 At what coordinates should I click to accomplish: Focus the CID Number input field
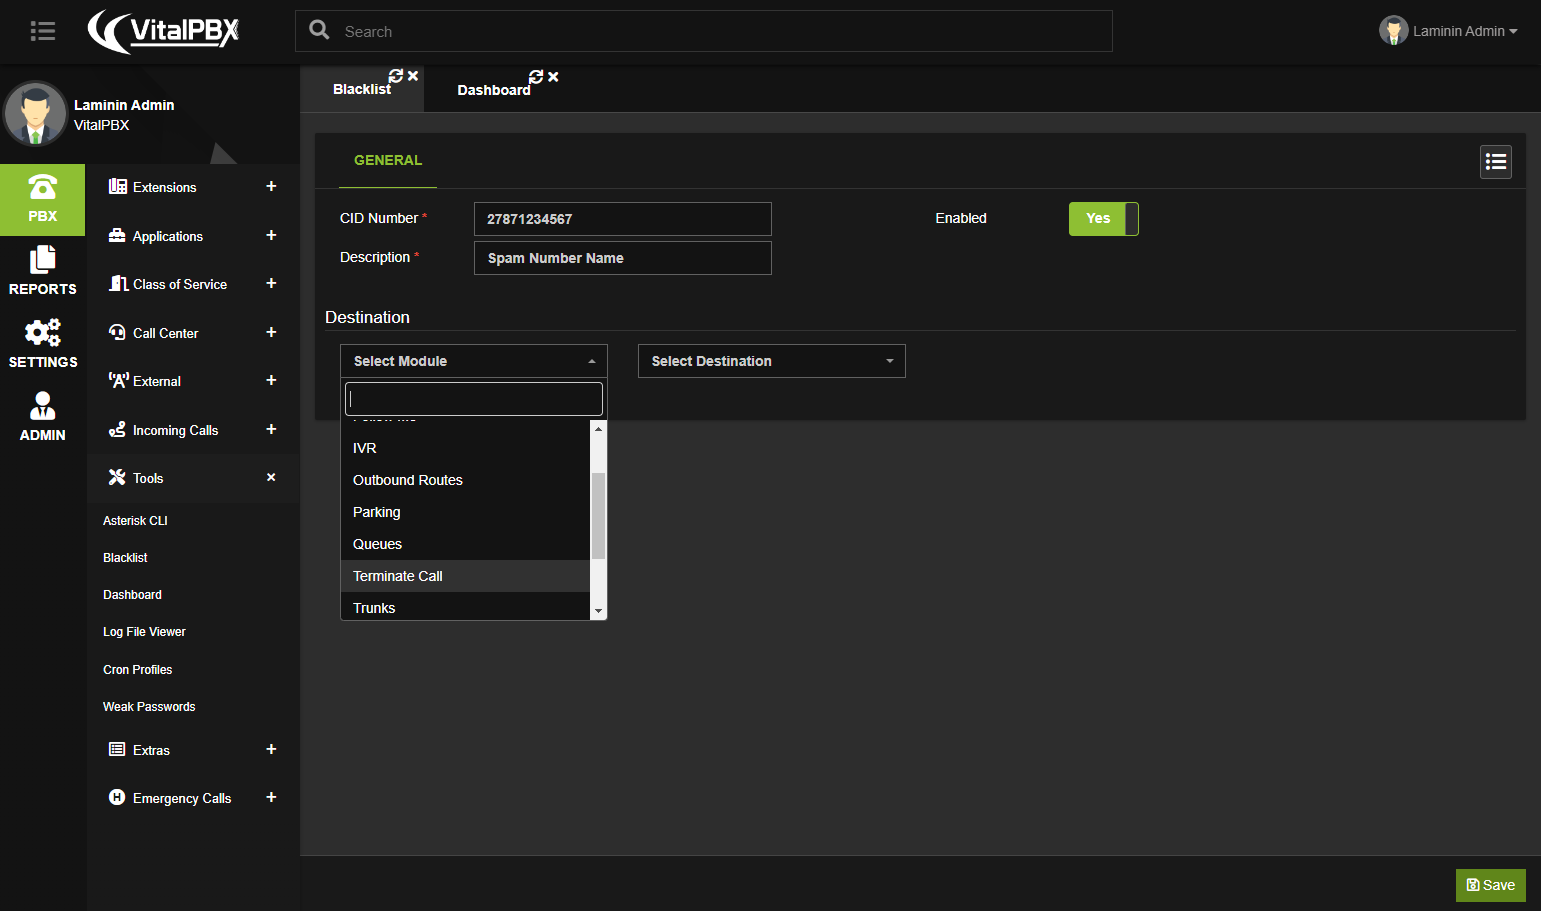click(x=623, y=219)
